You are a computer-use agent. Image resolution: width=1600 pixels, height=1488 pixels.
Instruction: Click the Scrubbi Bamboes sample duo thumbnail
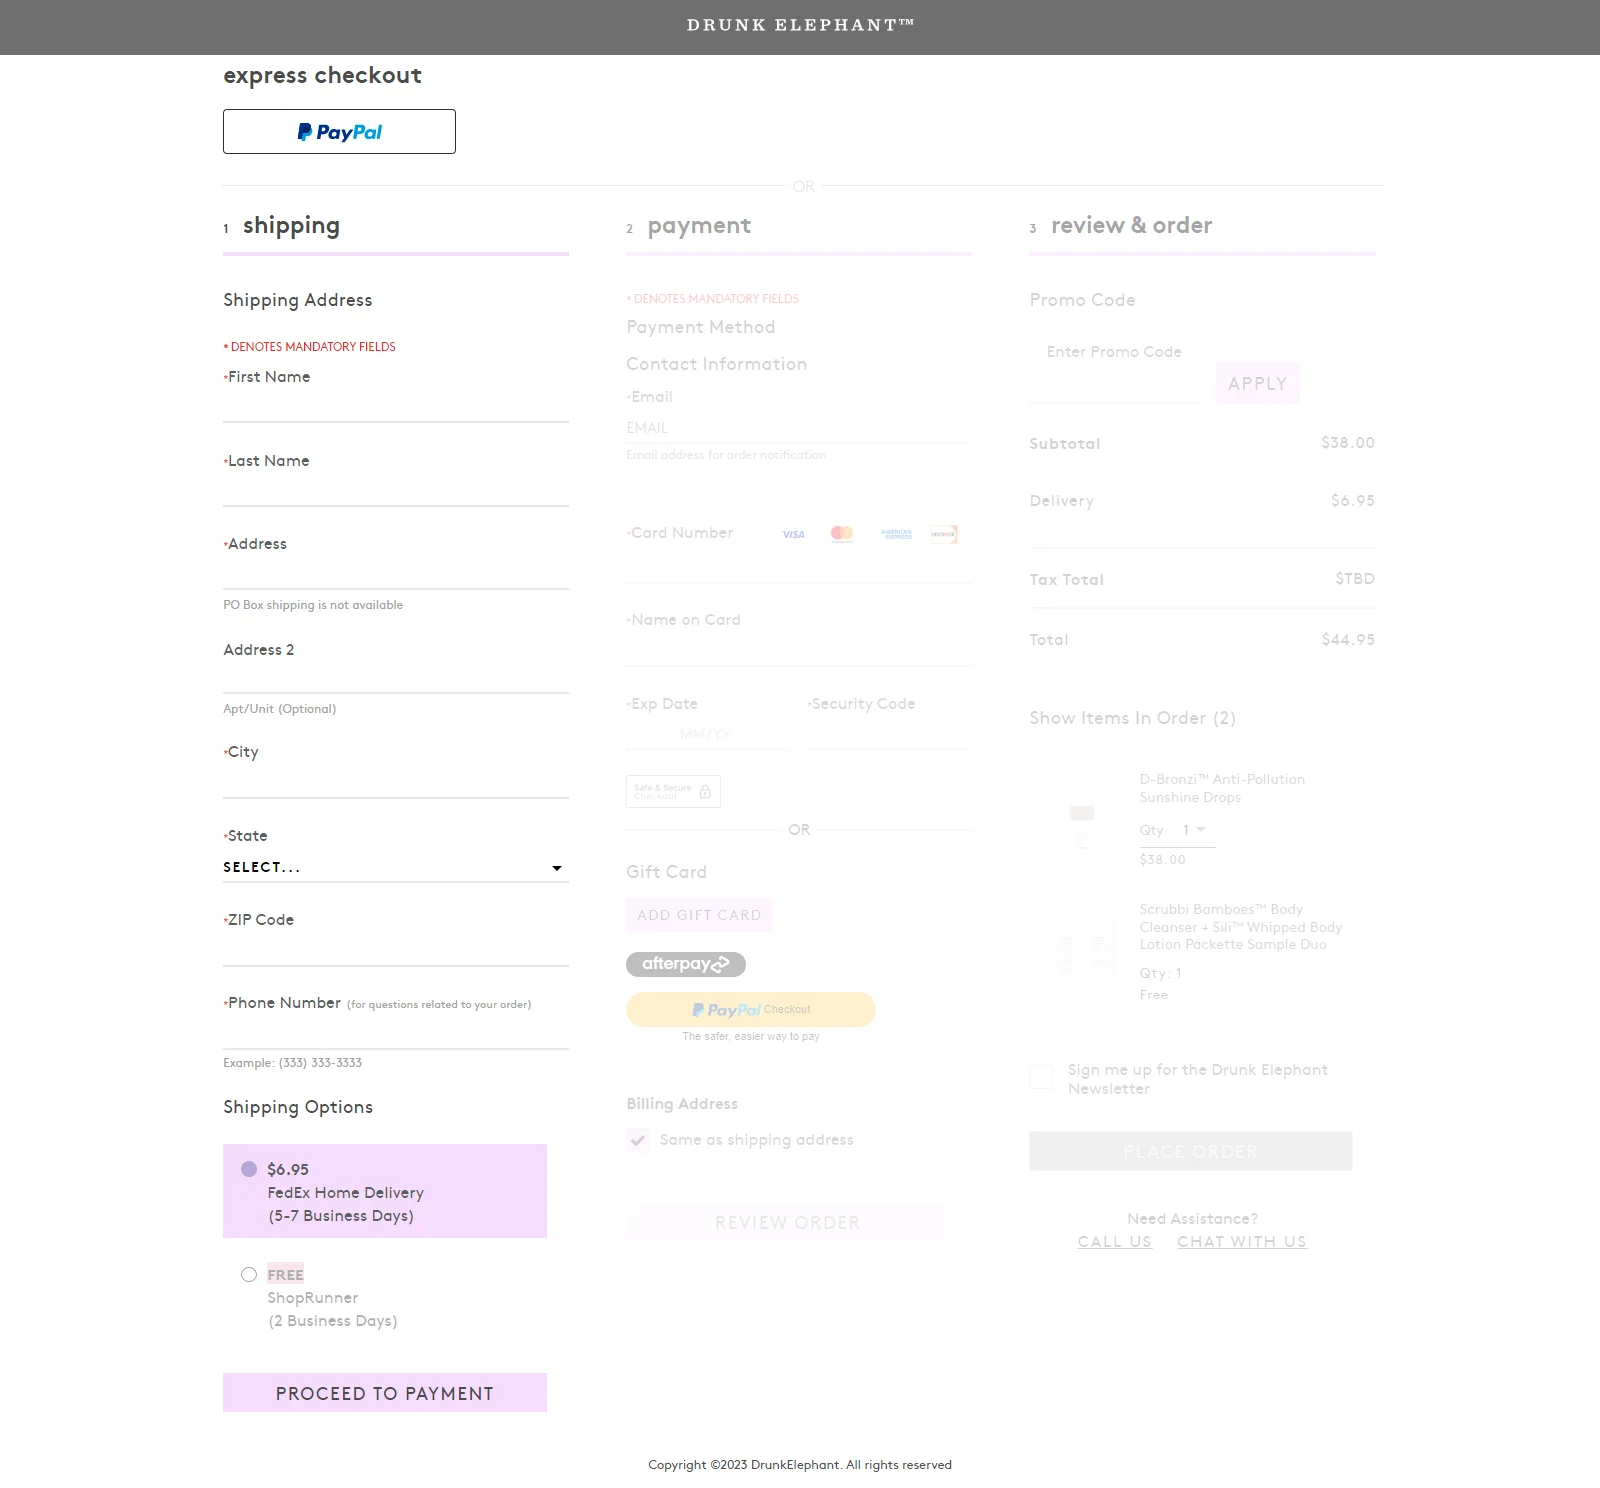coord(1082,943)
